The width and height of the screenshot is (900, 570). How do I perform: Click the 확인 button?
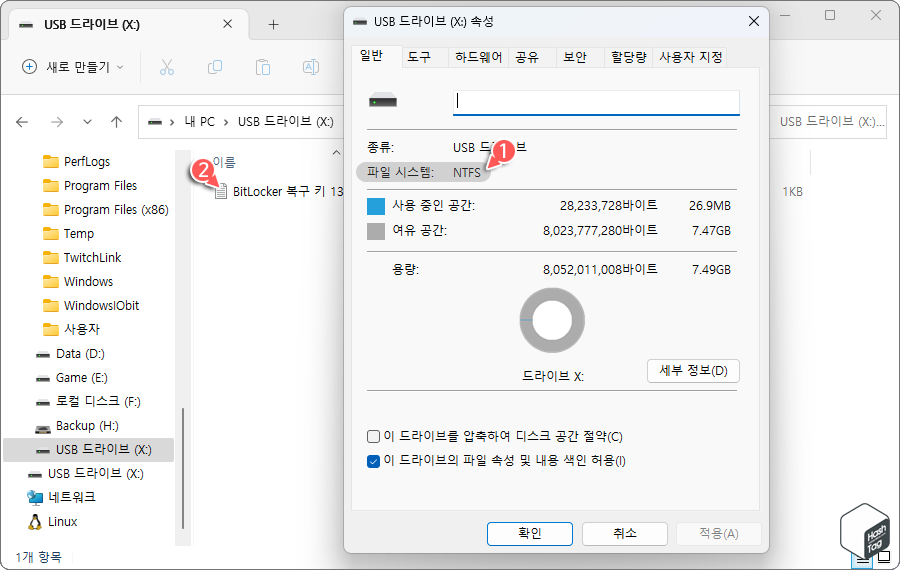[x=529, y=534]
